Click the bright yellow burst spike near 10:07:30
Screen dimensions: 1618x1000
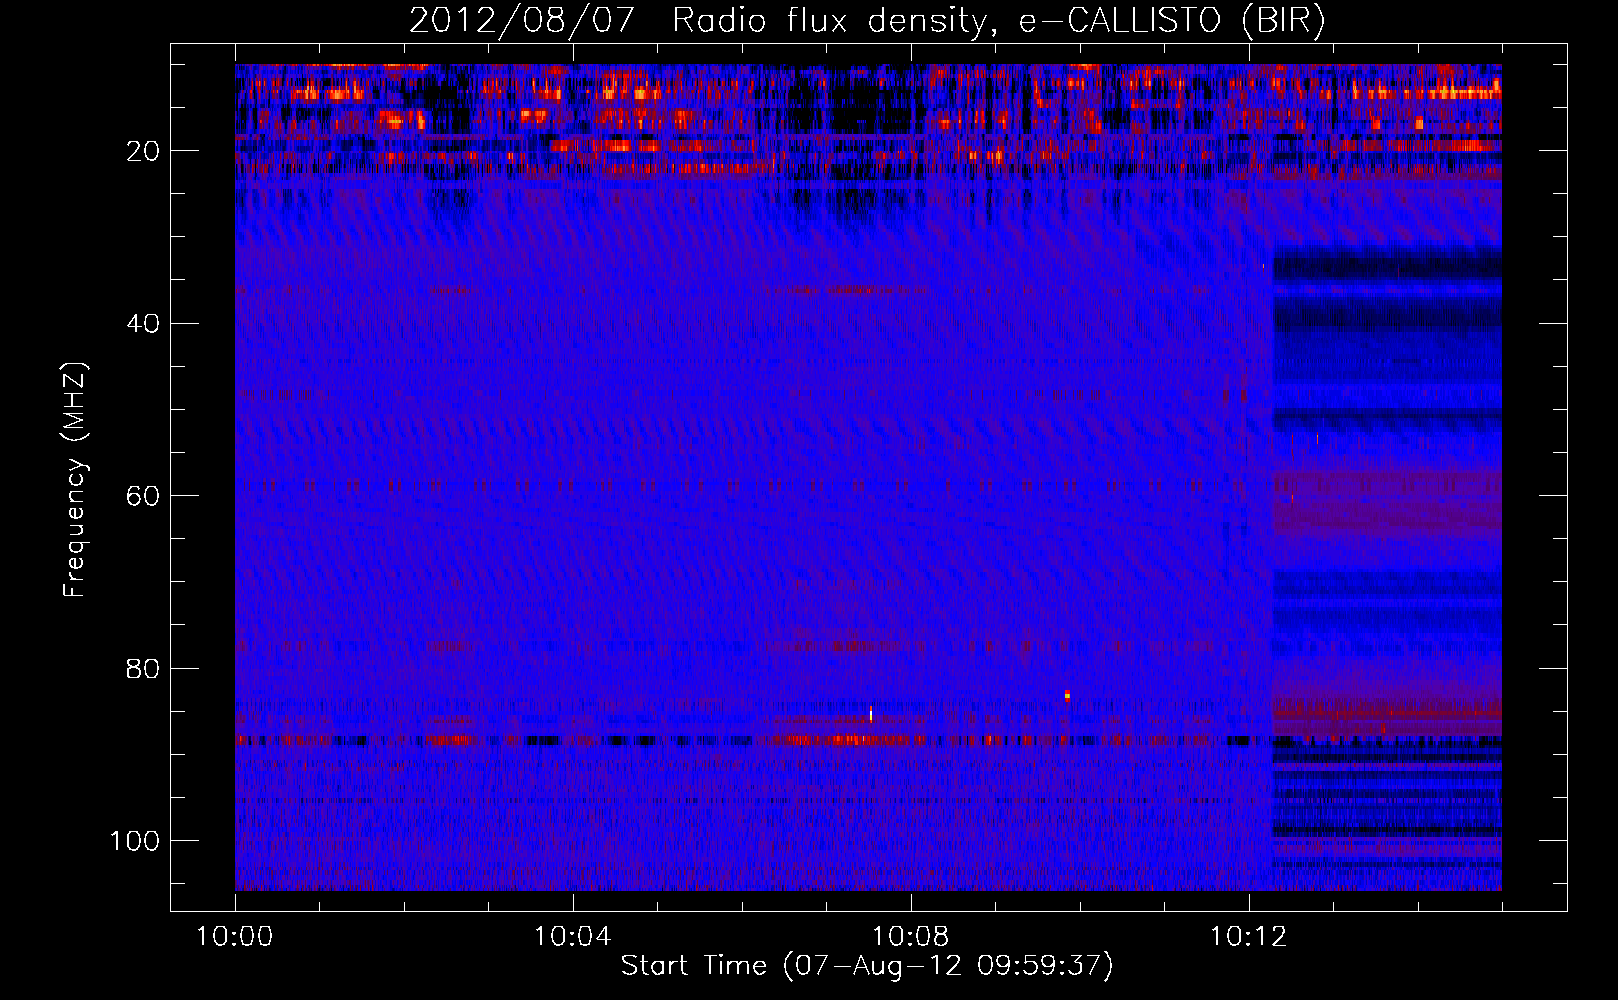(x=871, y=713)
